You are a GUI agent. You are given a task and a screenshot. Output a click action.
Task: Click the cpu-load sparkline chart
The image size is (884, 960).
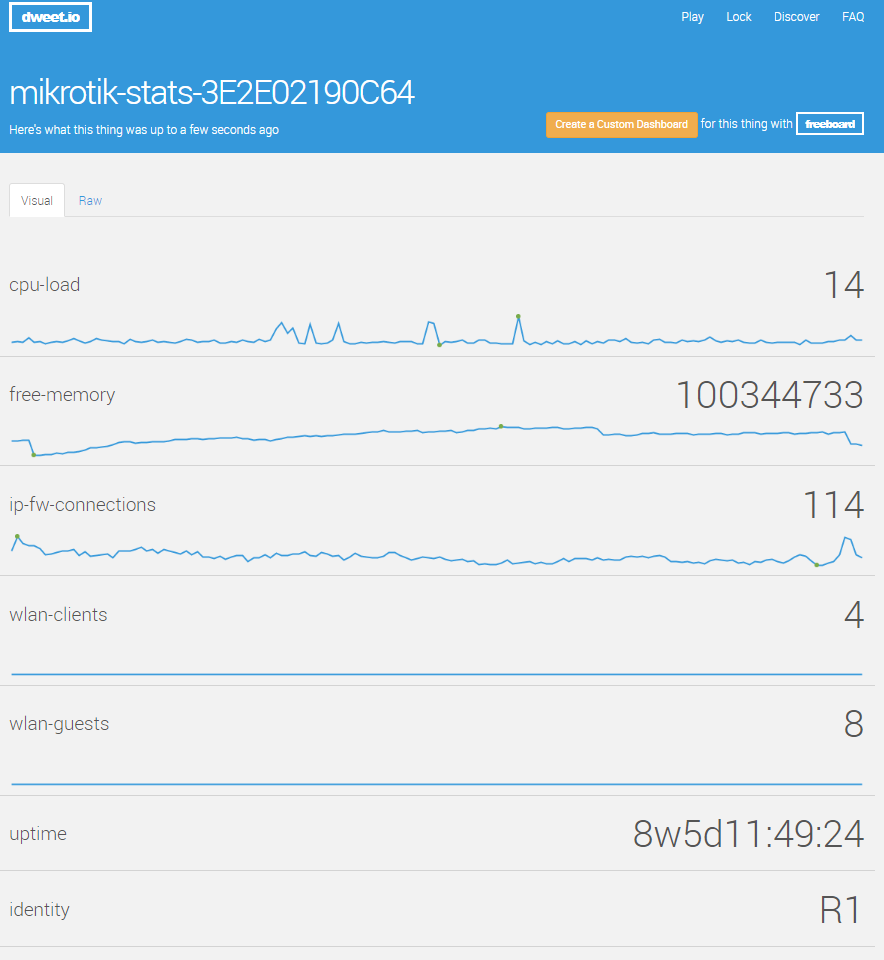point(436,331)
